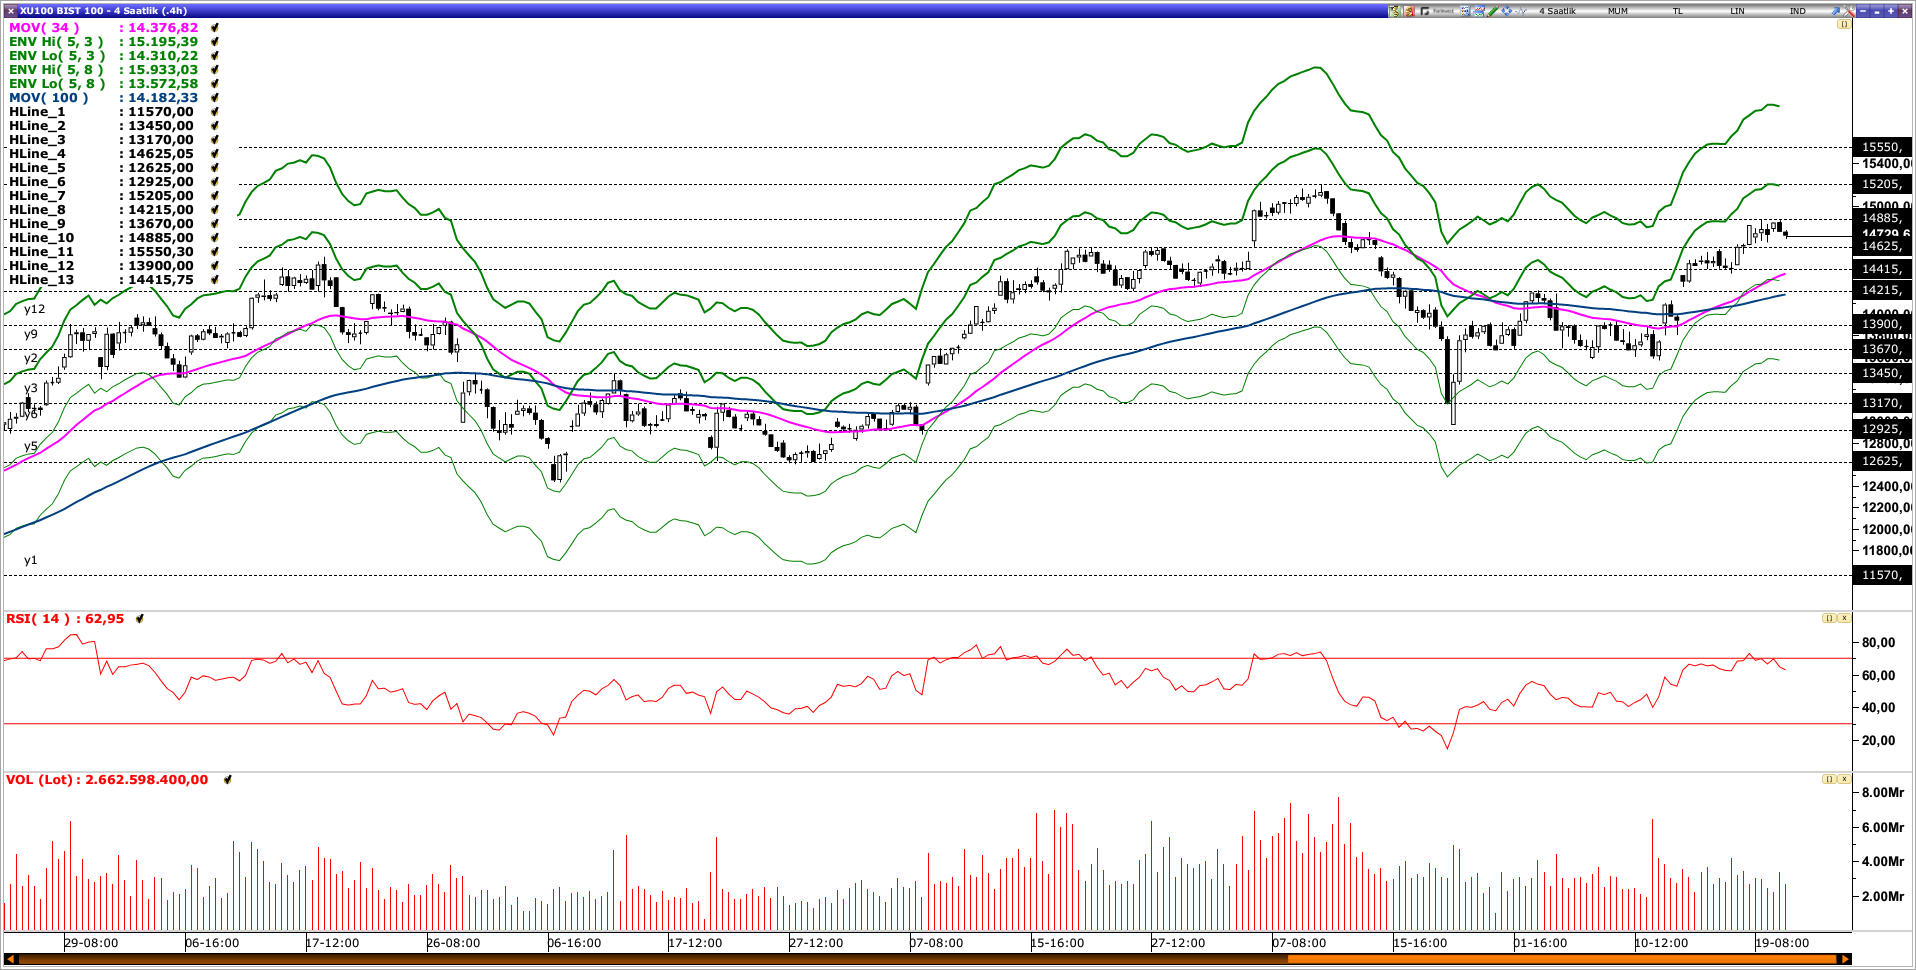Select the green pencil drawing tool
The image size is (1916, 970).
tap(1493, 11)
